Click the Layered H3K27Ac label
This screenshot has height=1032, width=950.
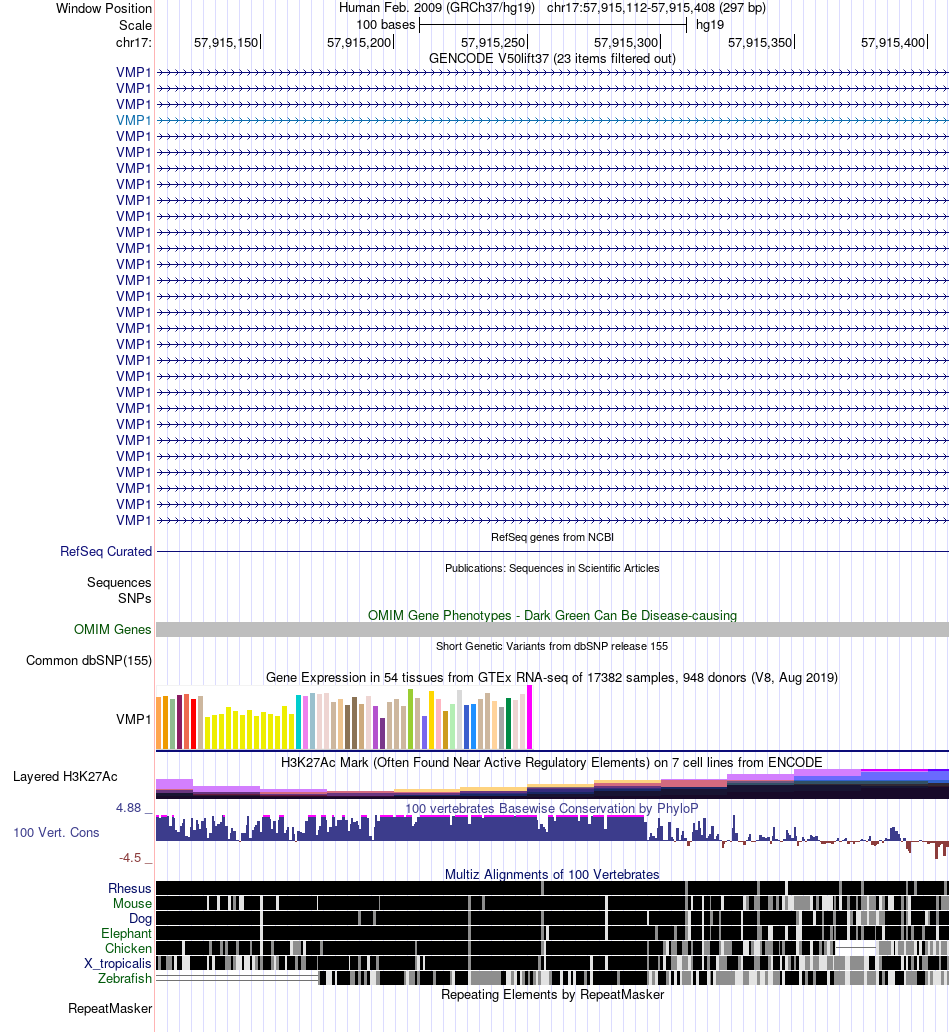65,777
